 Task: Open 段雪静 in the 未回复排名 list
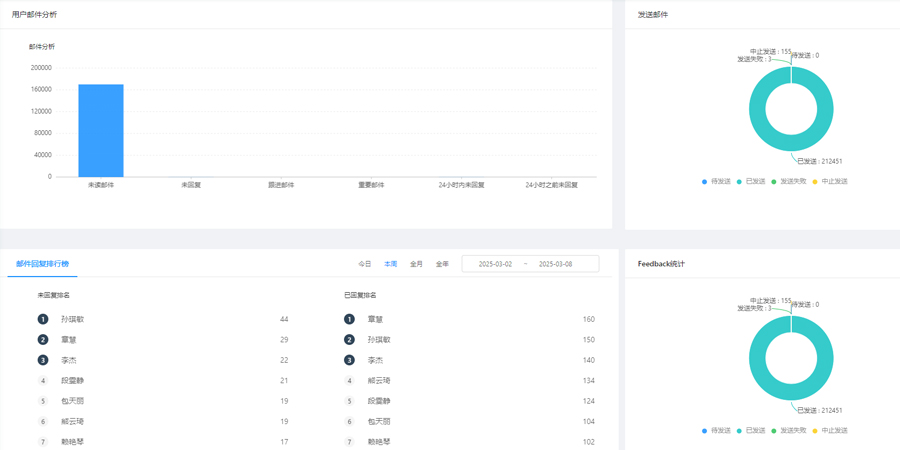tap(72, 381)
